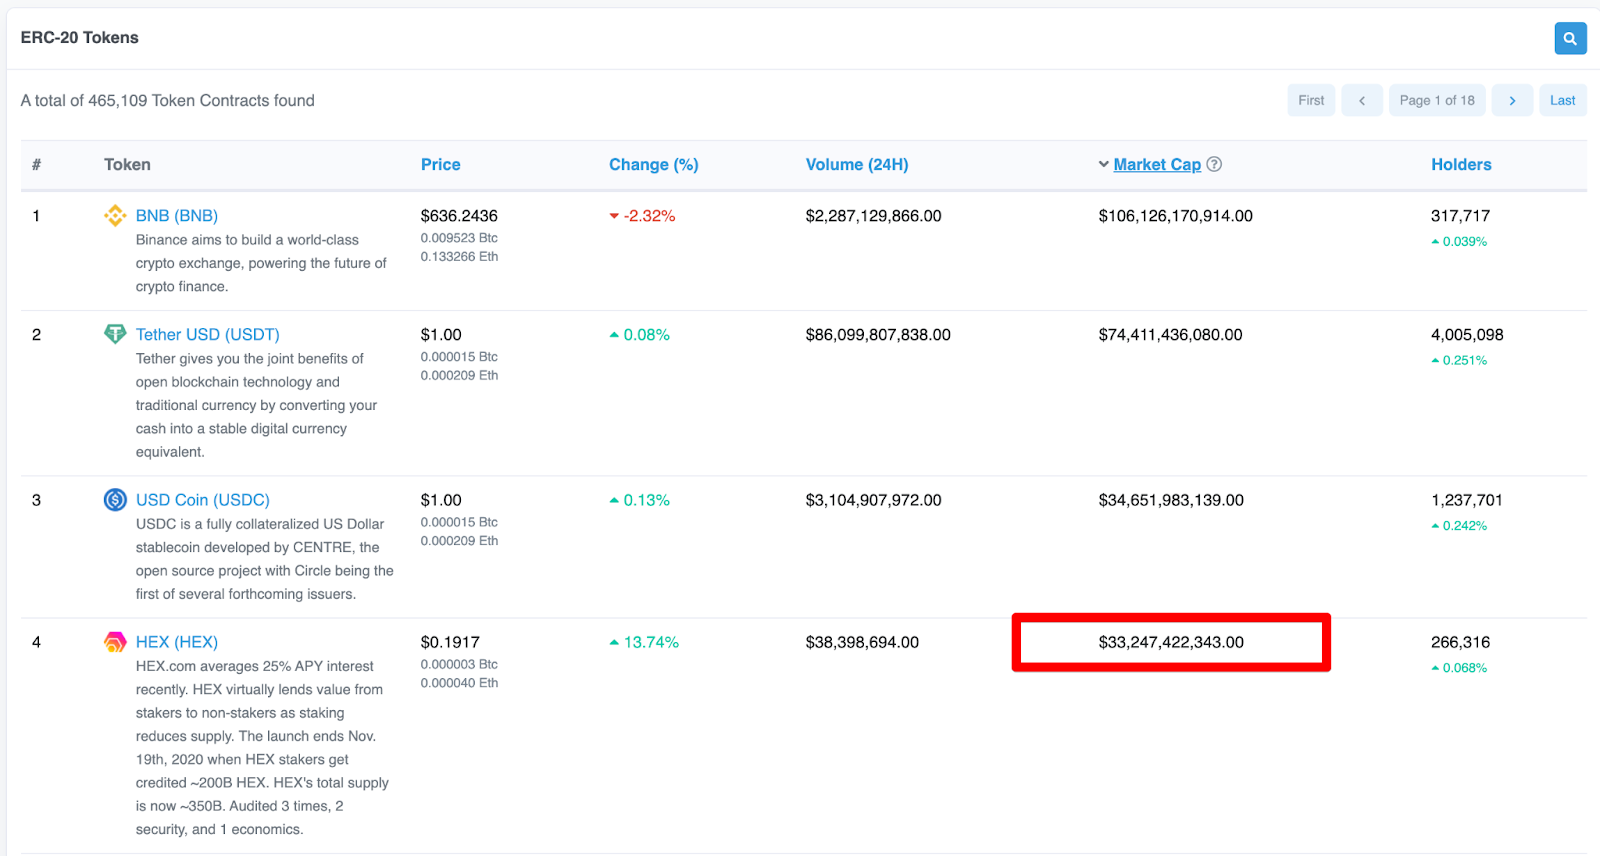Sort table by Market Cap header
Screen dimensions: 1600x856
1157,165
